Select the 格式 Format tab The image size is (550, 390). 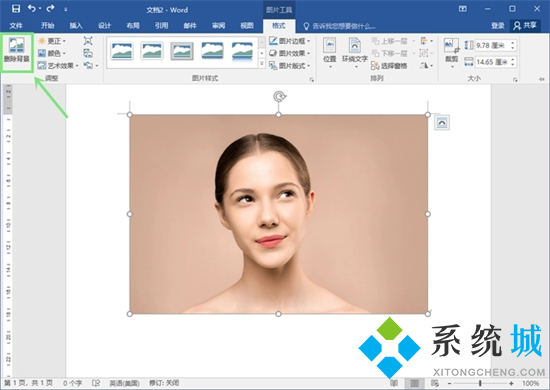[279, 26]
